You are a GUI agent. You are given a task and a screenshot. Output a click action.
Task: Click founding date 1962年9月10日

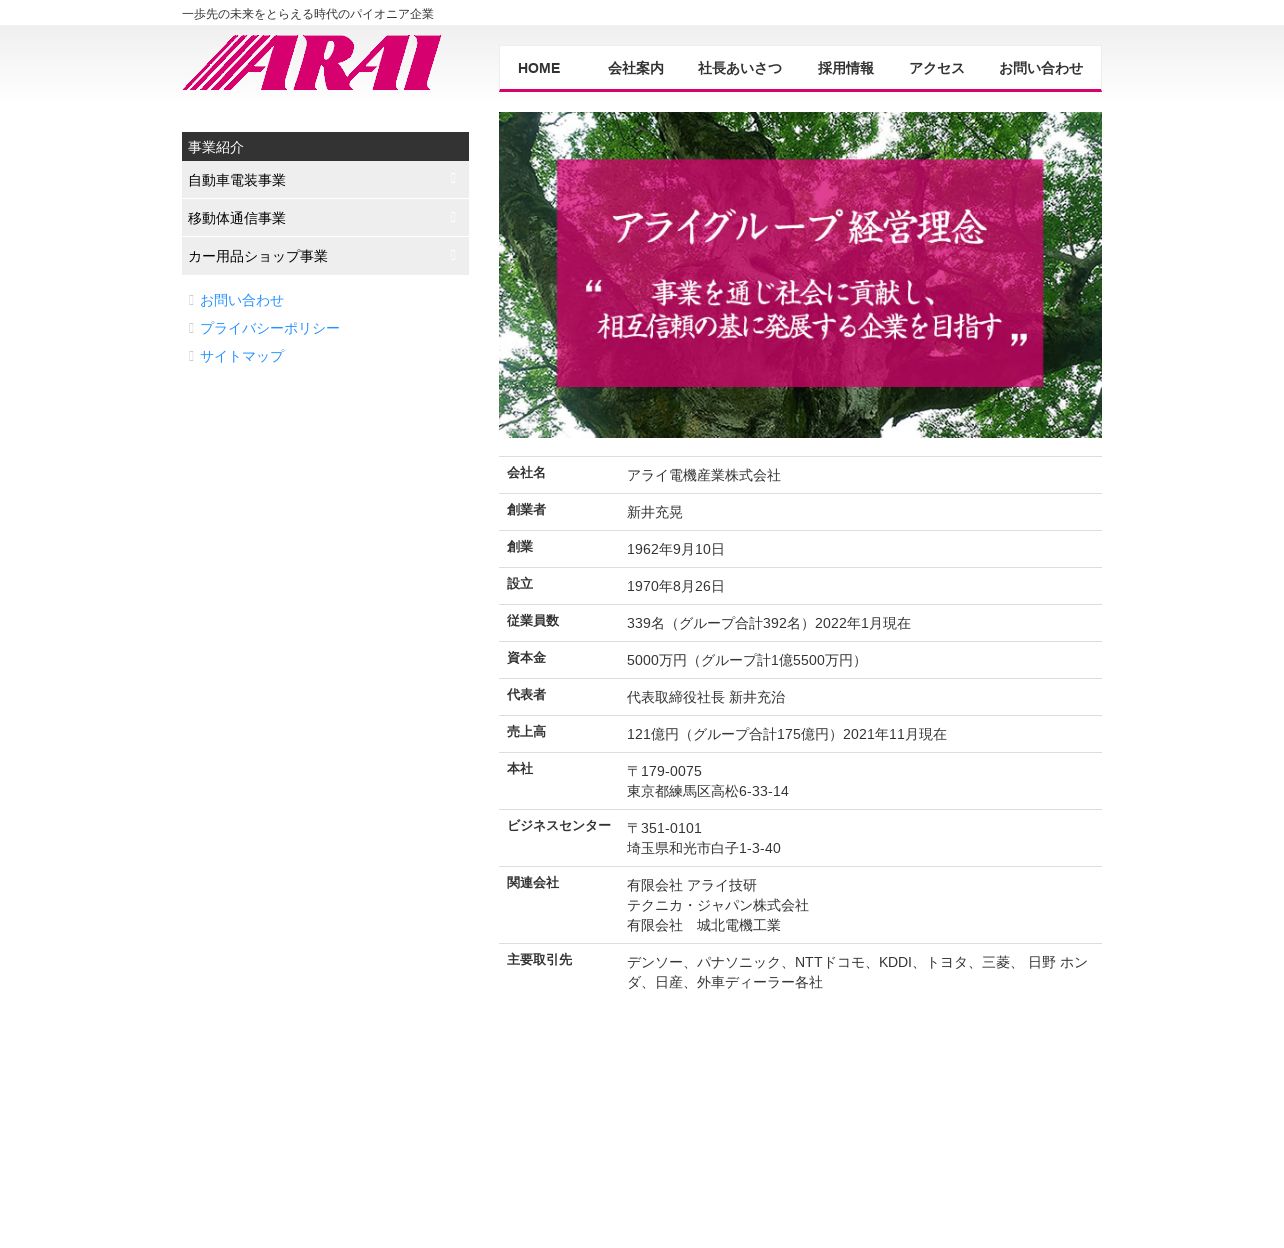pos(676,550)
